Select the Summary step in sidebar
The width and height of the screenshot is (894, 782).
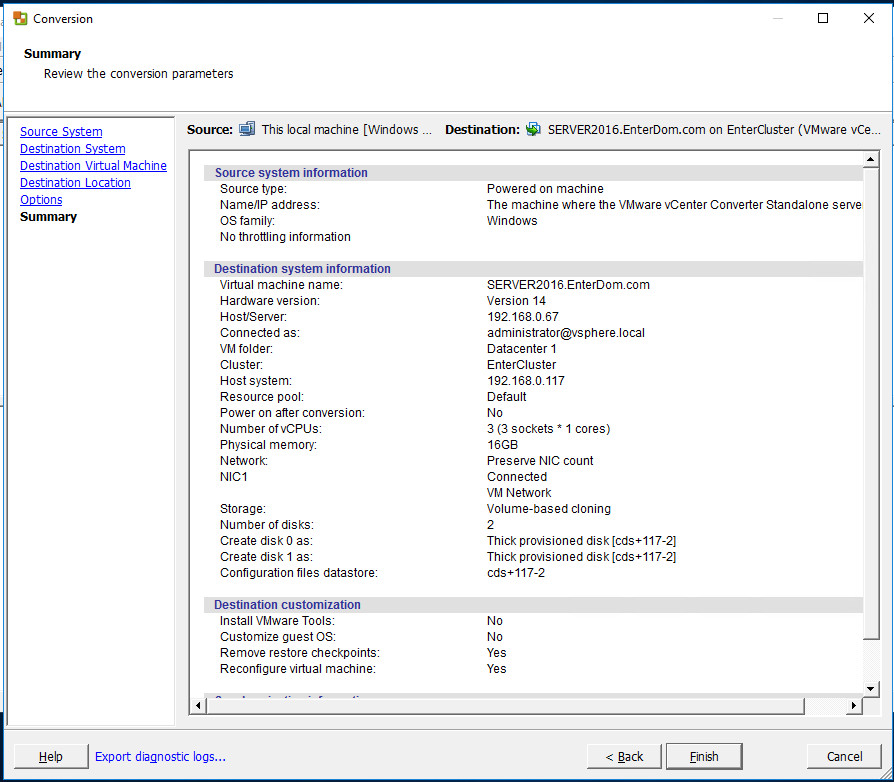[48, 217]
